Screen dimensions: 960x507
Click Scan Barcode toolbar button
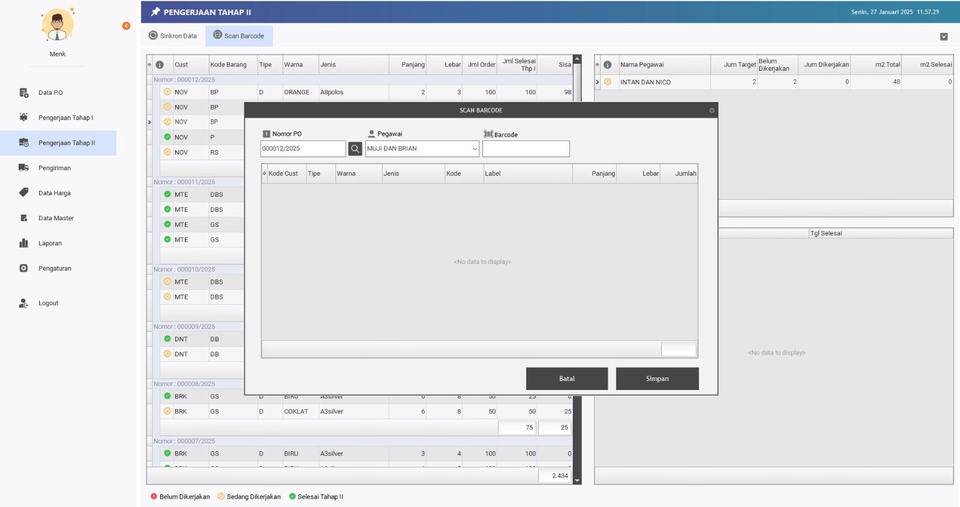click(239, 36)
